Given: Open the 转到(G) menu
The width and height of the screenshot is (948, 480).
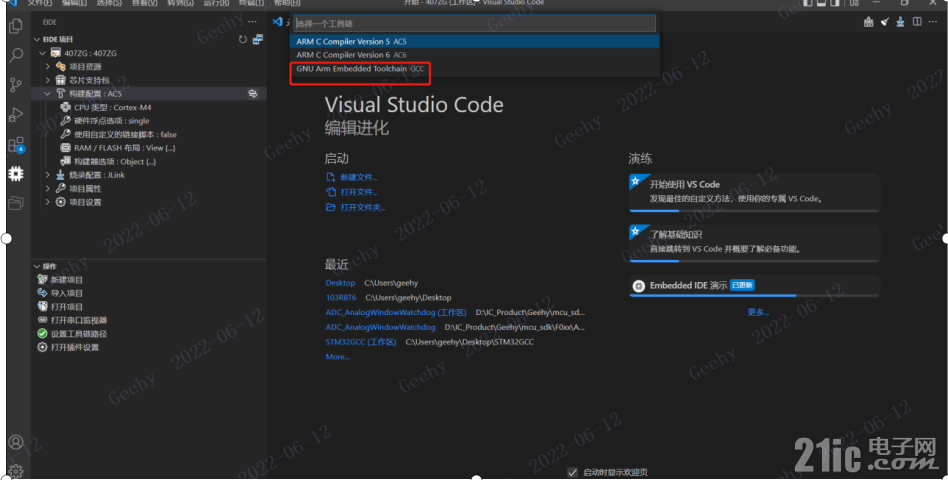Looking at the screenshot, I should [181, 2].
